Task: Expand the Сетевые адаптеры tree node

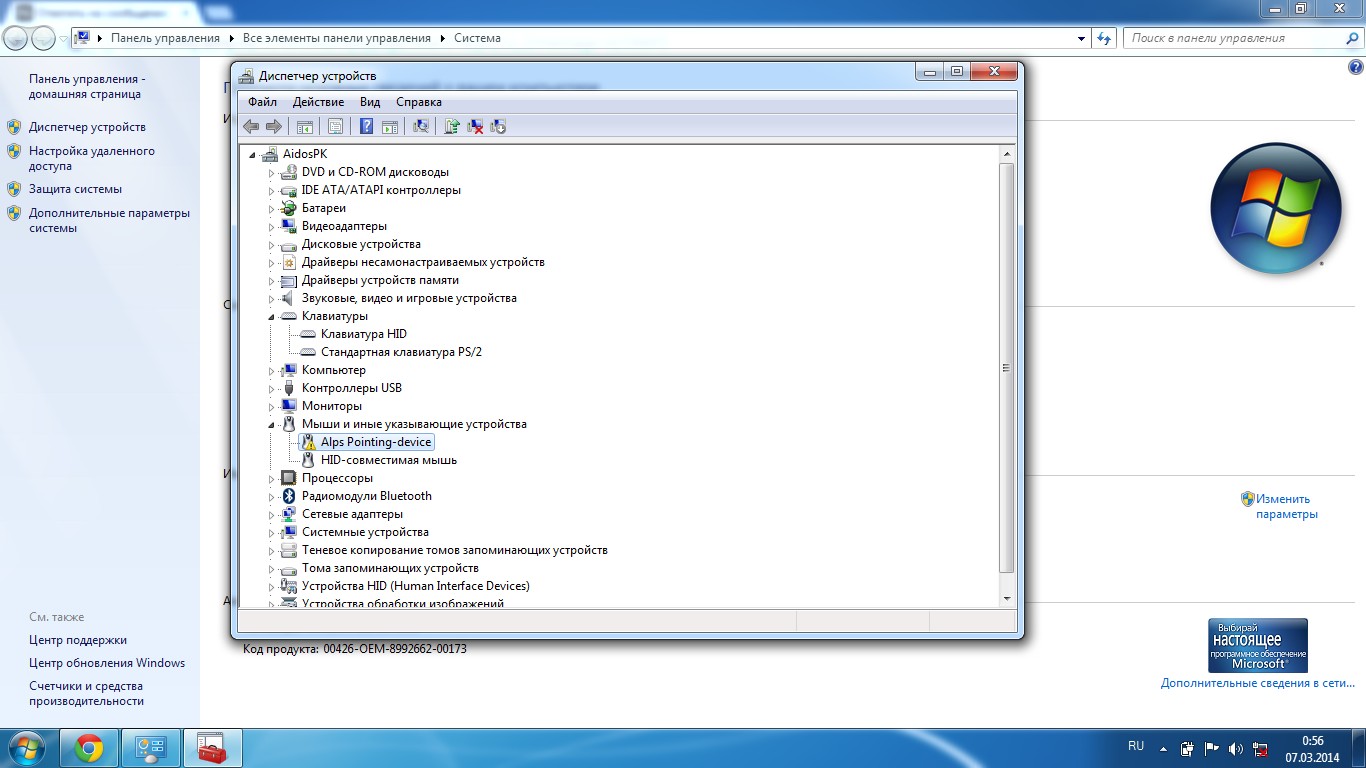Action: 271,514
